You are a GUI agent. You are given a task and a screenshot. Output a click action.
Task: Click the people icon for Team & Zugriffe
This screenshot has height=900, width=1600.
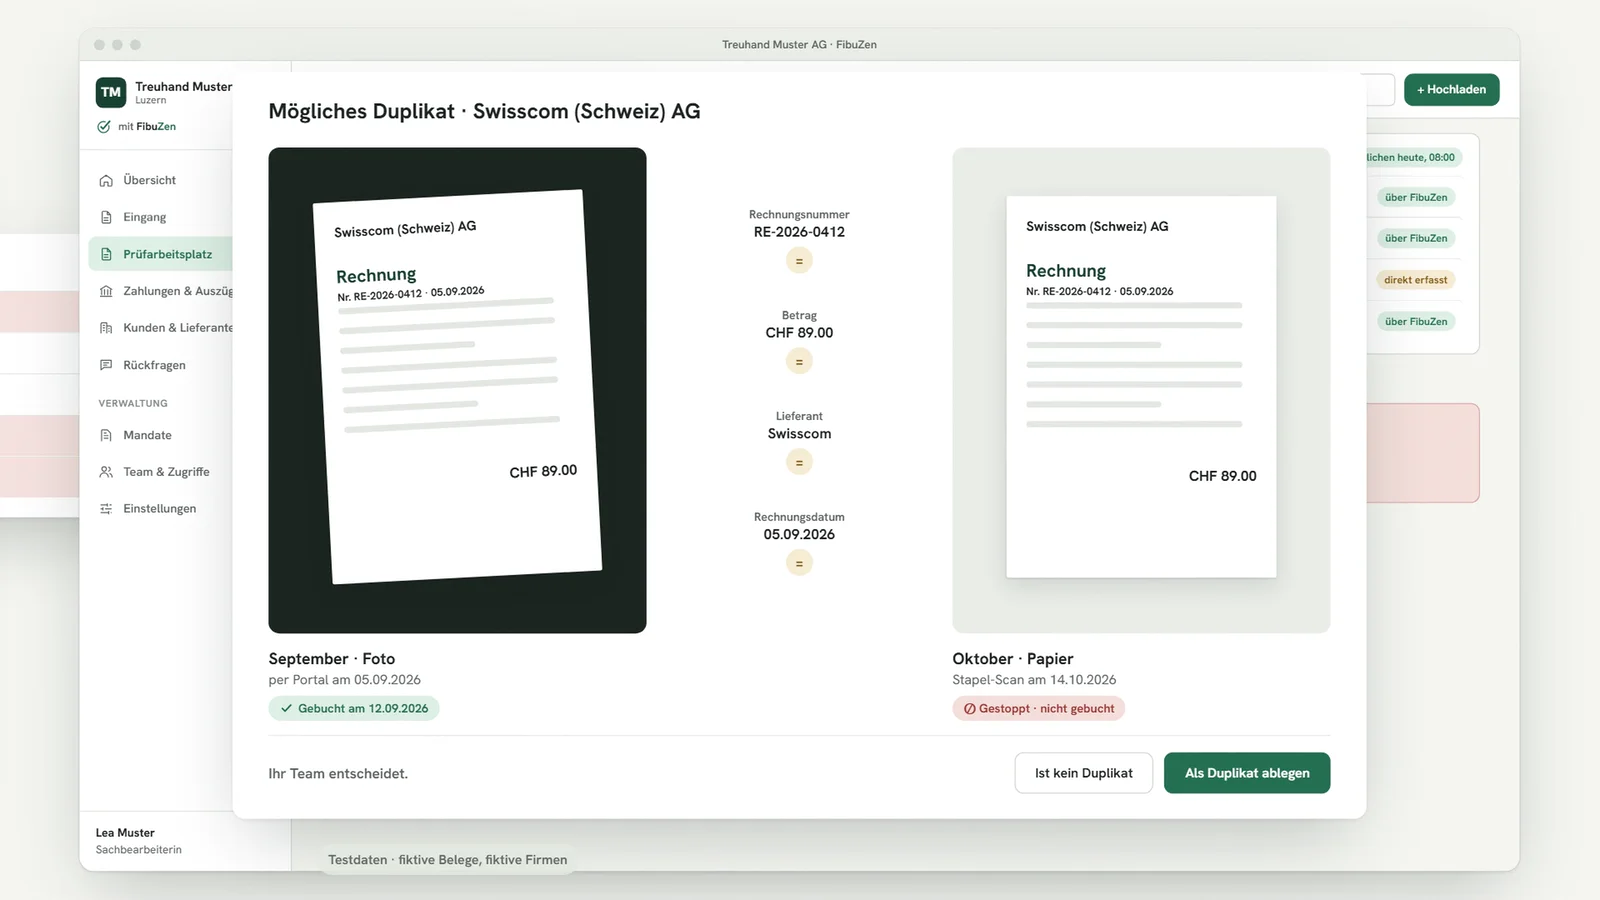(x=106, y=472)
